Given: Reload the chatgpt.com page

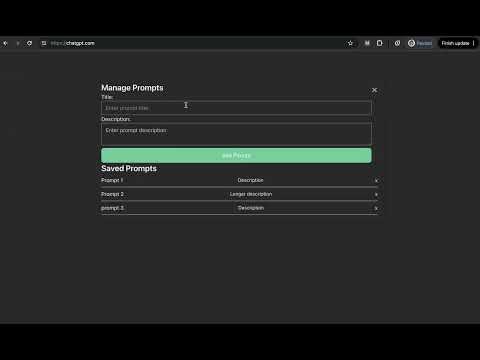Looking at the screenshot, I should [30, 43].
